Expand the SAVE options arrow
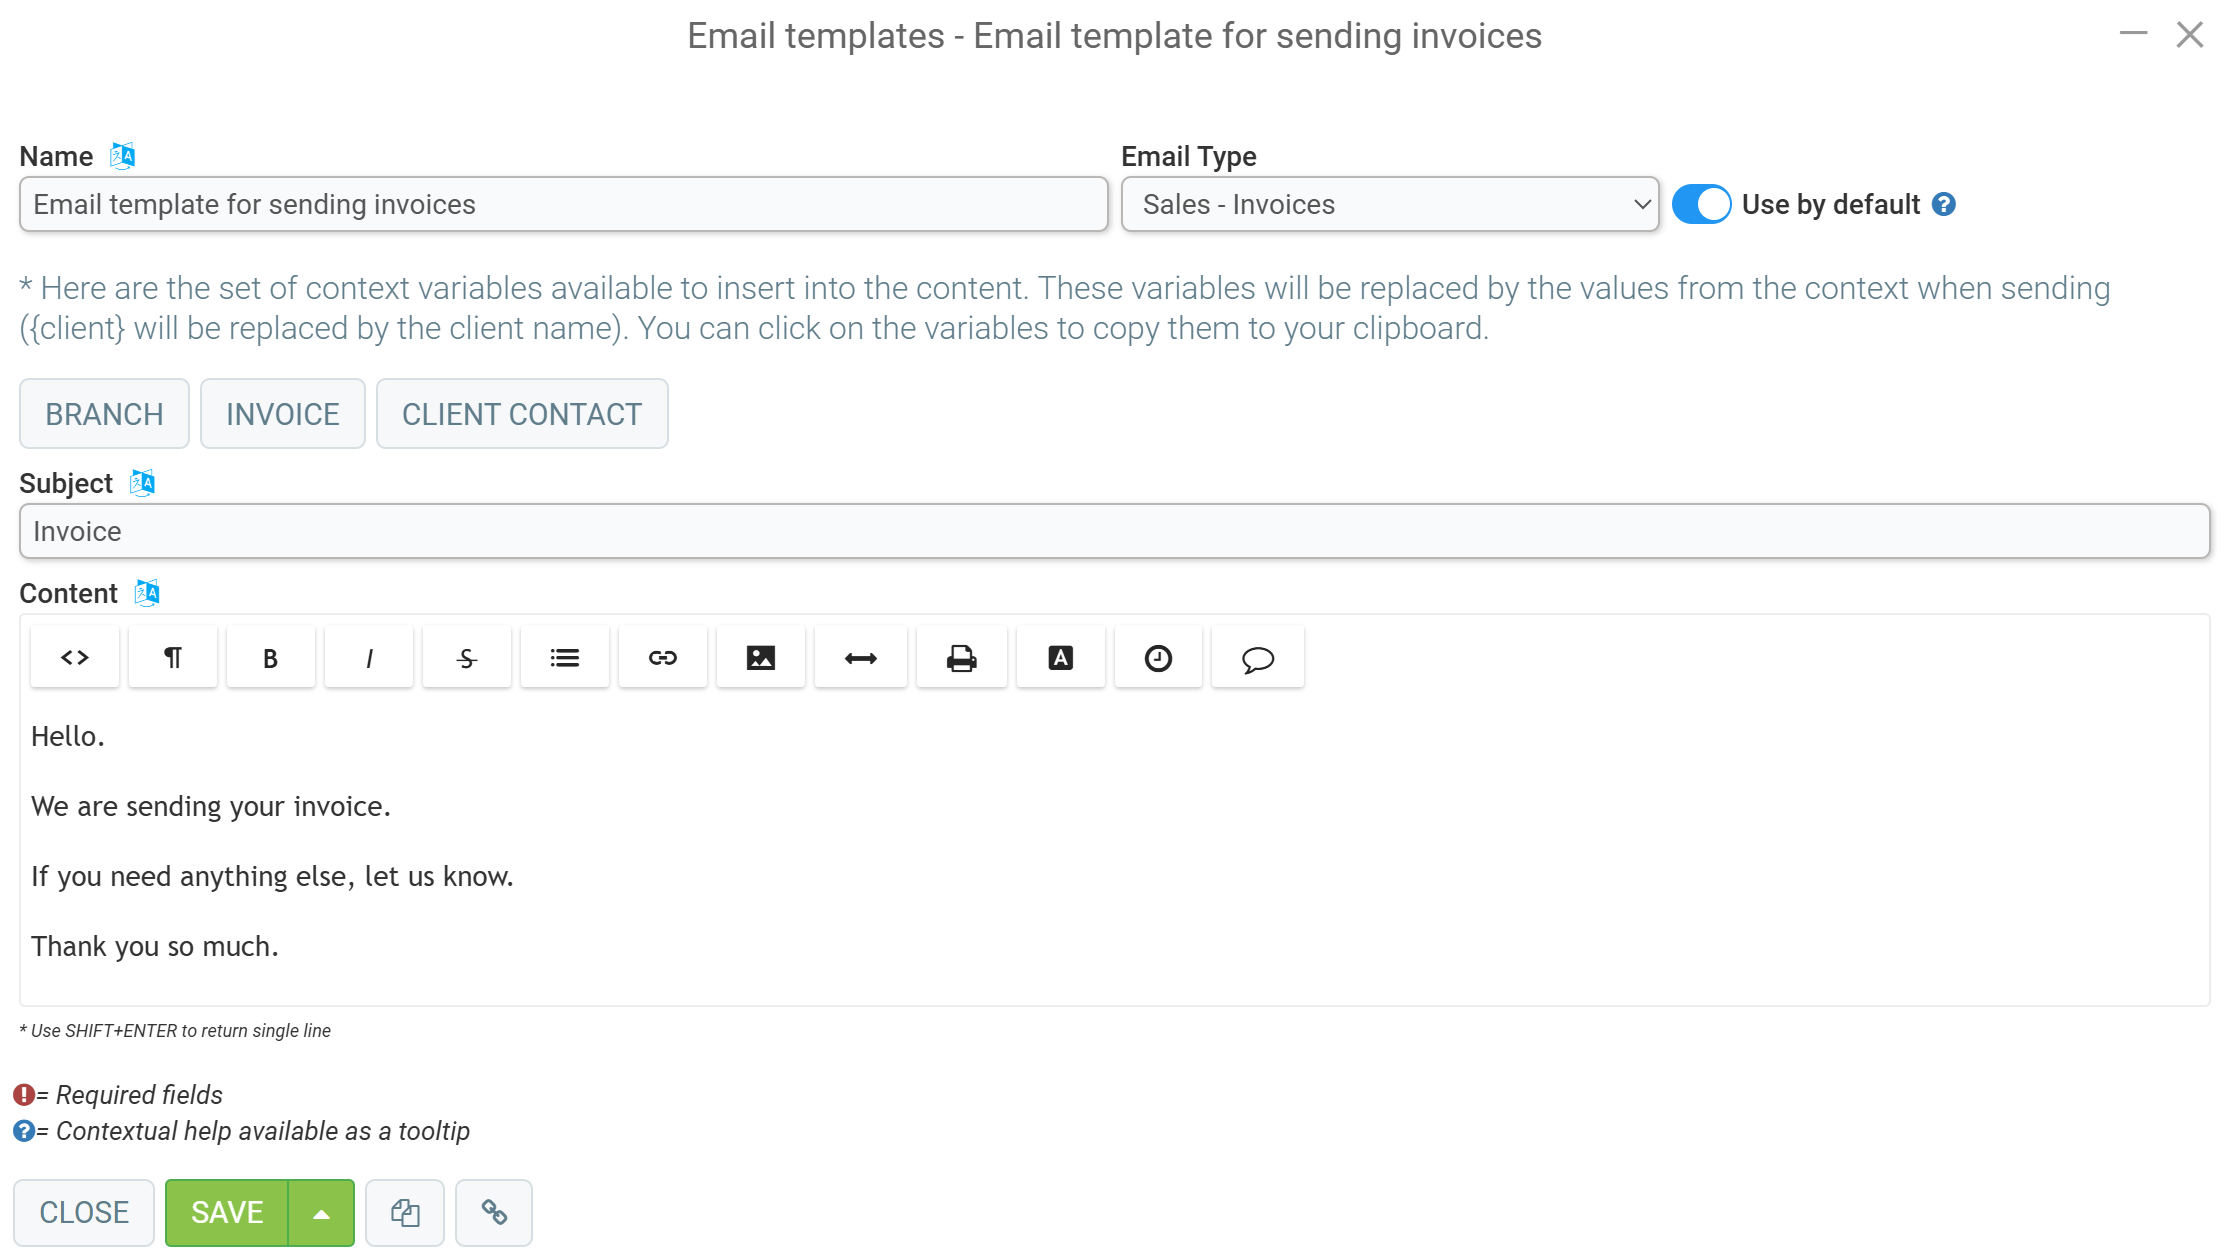This screenshot has width=2224, height=1255. (x=321, y=1213)
